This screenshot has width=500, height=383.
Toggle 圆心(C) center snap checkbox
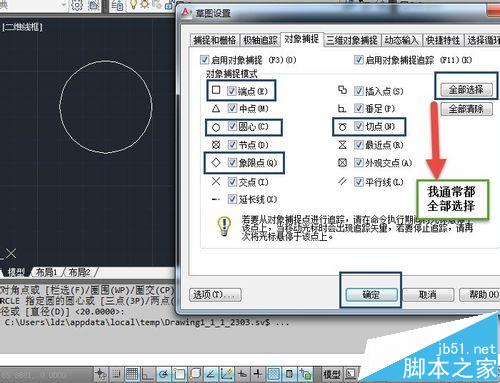232,126
